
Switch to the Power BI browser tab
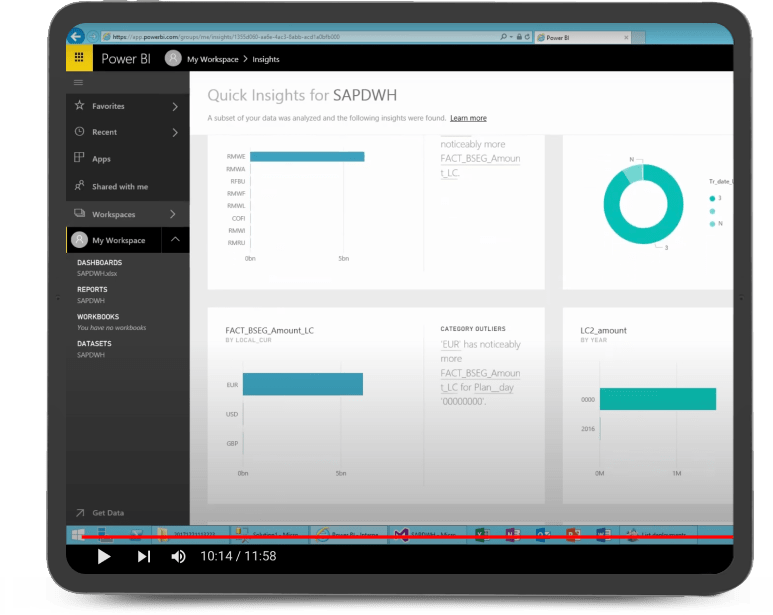(x=583, y=37)
